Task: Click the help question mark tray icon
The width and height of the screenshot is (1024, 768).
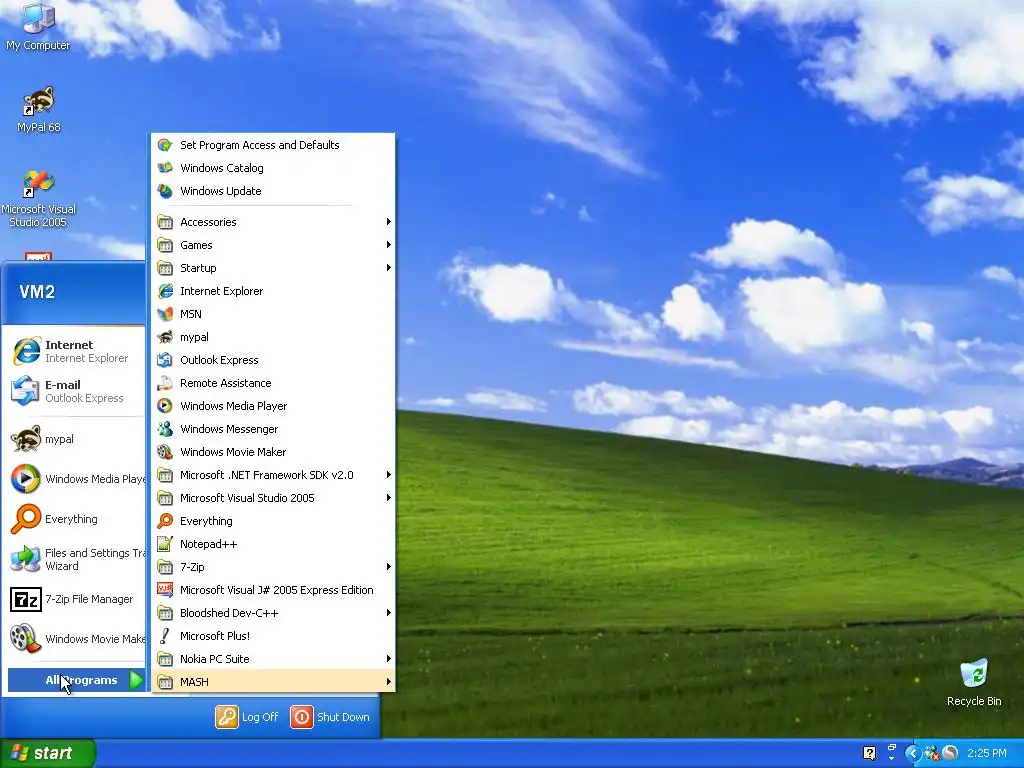Action: [x=869, y=753]
